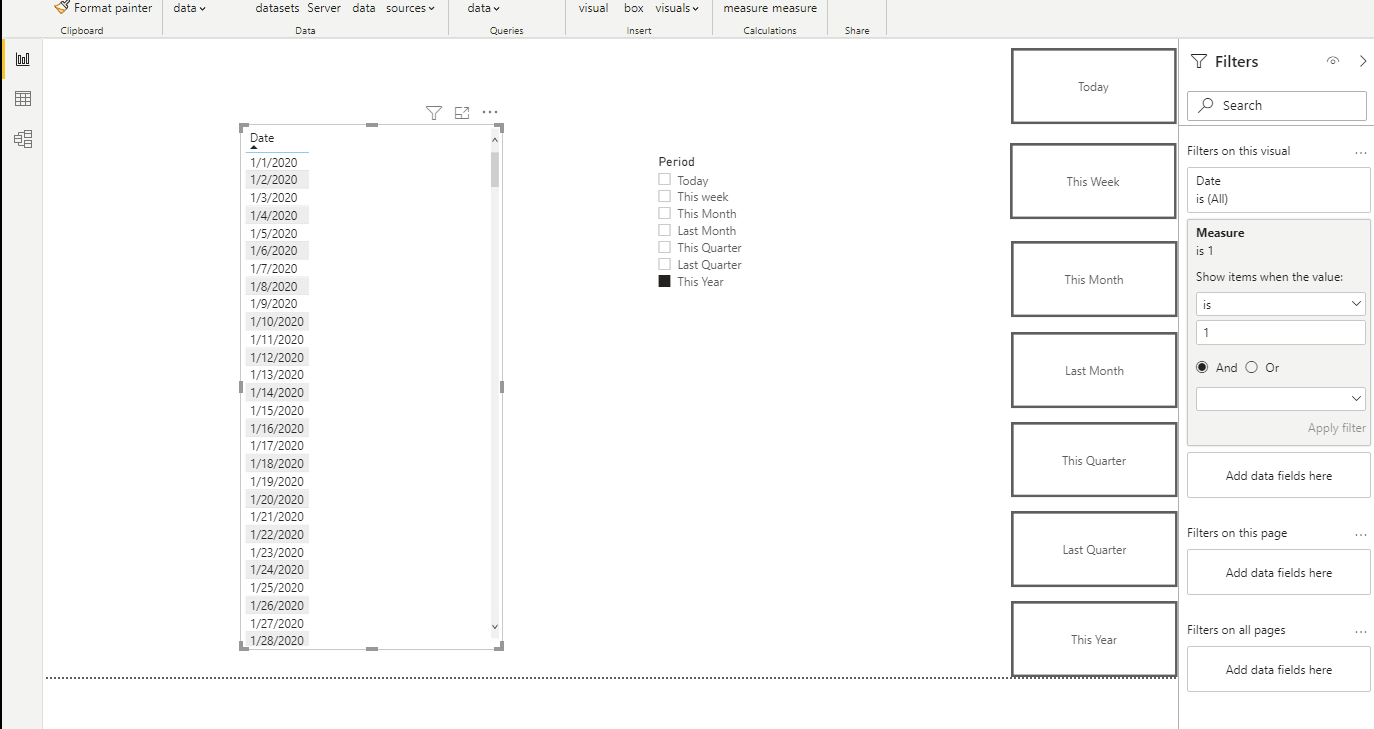Hide the Filters pane using eye icon

tap(1332, 61)
